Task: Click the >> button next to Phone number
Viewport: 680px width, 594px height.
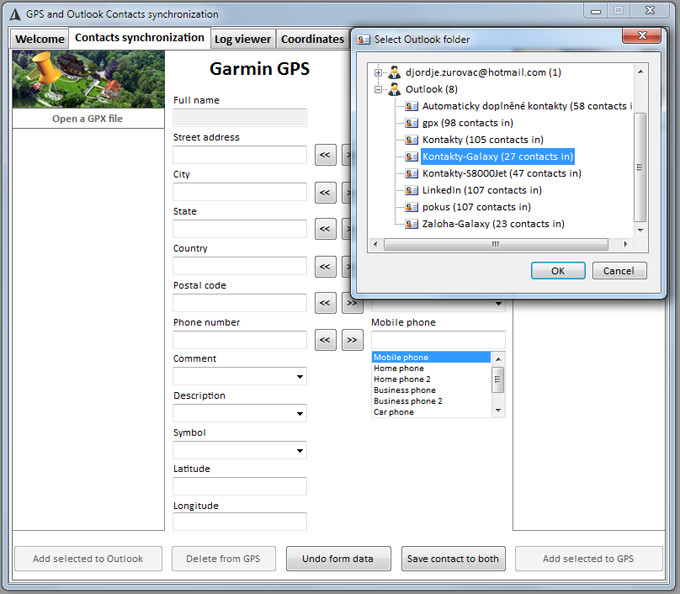Action: pos(352,340)
